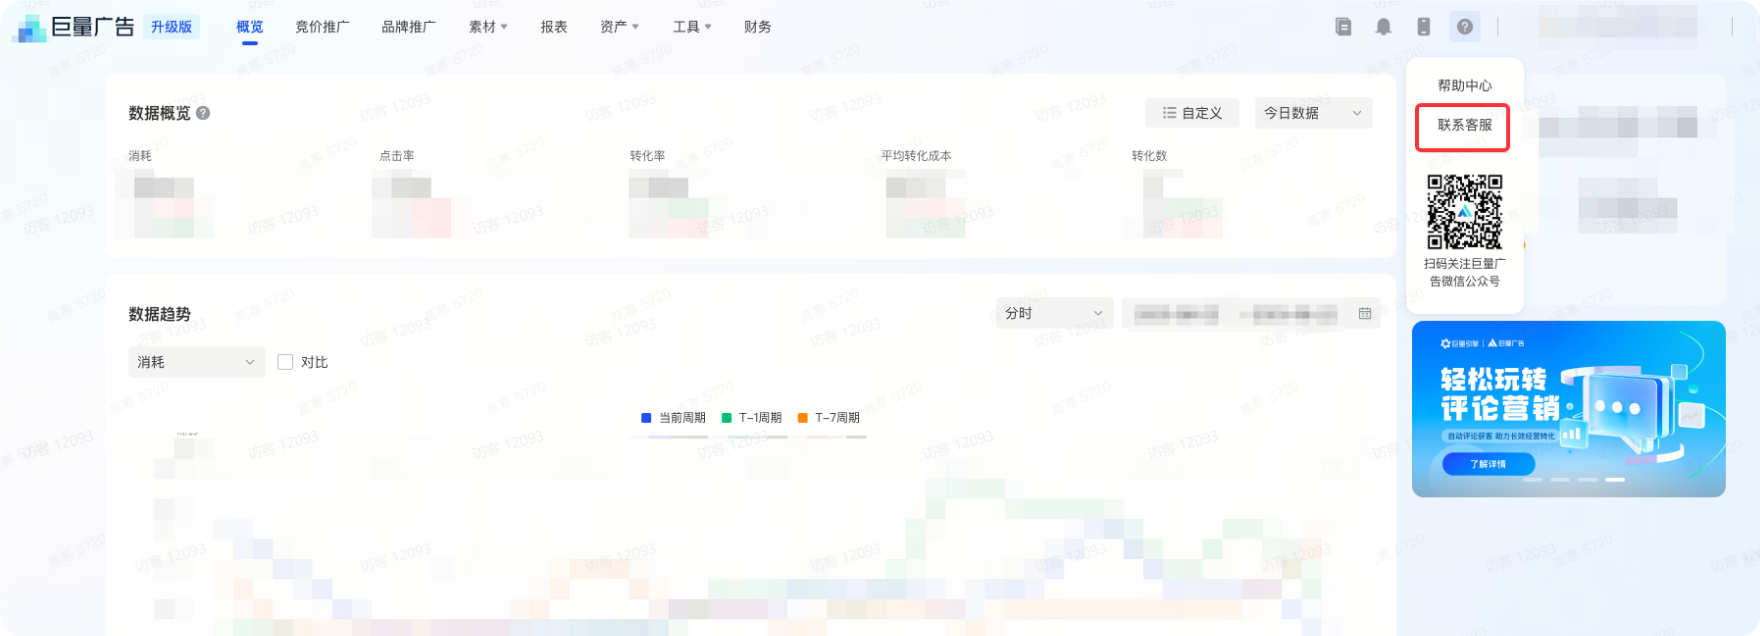The width and height of the screenshot is (1760, 636).
Task: Open notifications bell icon
Action: tap(1383, 27)
